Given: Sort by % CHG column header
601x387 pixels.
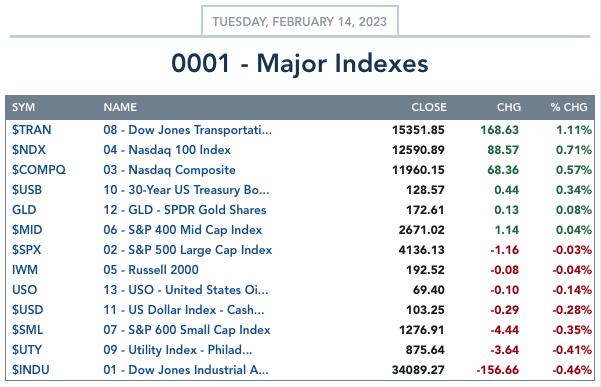Looking at the screenshot, I should 569,107.
